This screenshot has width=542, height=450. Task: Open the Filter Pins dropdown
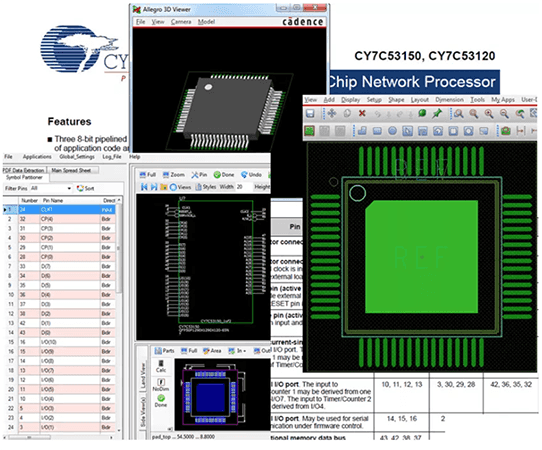click(69, 188)
